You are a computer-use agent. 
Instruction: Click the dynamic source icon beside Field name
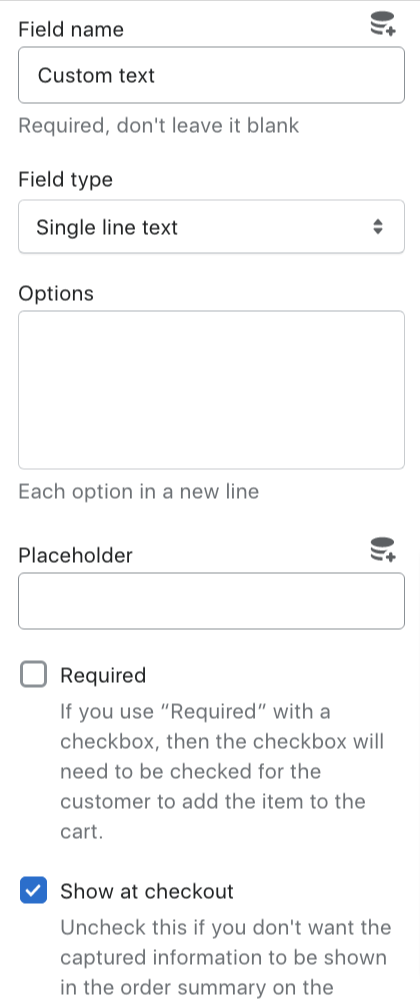tap(383, 24)
